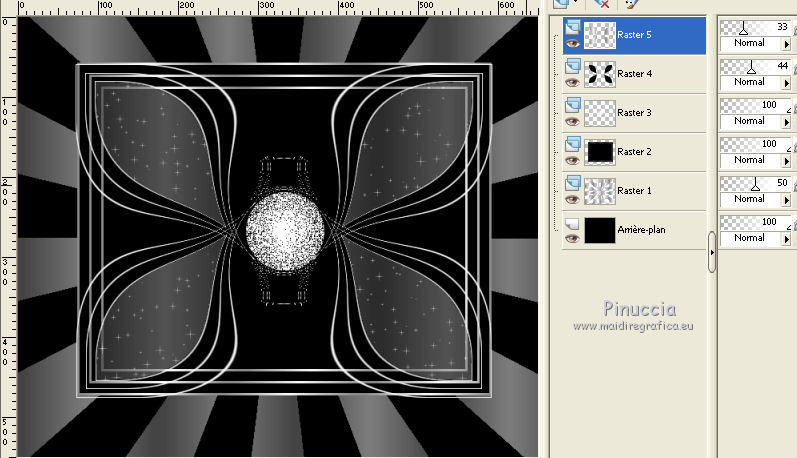Screen dimensions: 797x458
Task: Open blend mode dropdown arrow for Raster 2
Action: [786, 161]
